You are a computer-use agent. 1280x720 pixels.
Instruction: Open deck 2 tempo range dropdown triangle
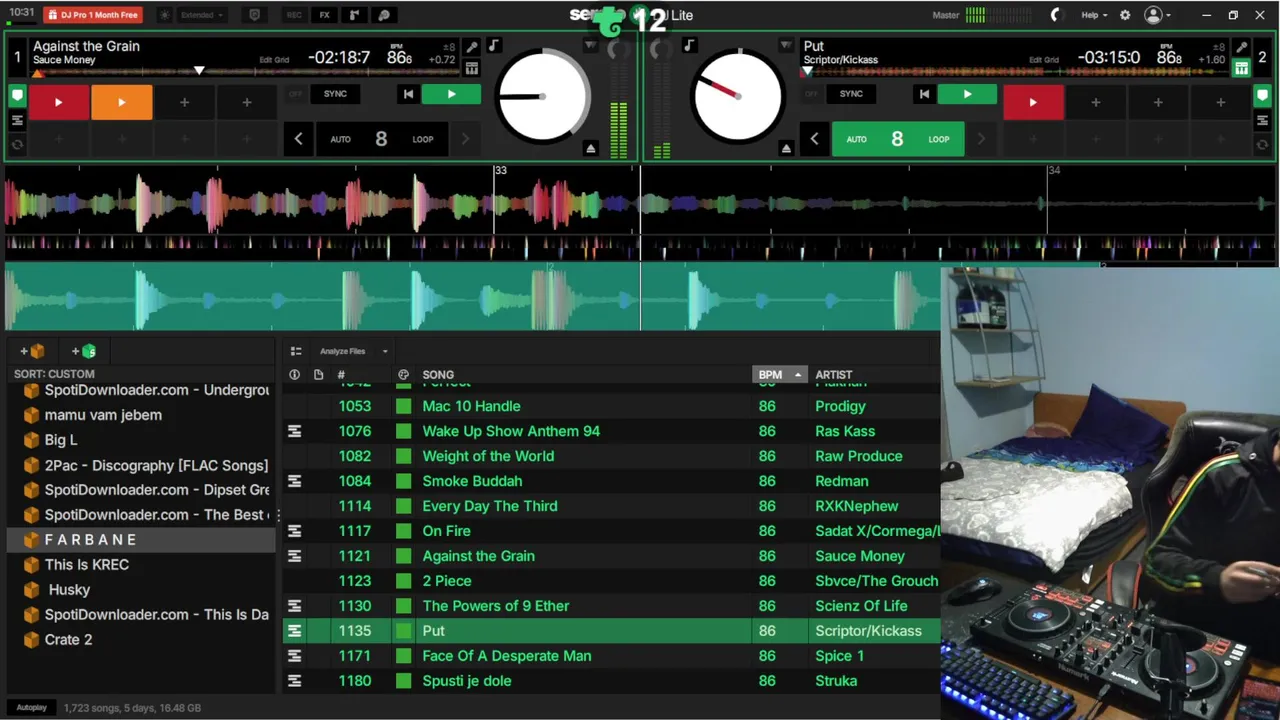pos(786,46)
